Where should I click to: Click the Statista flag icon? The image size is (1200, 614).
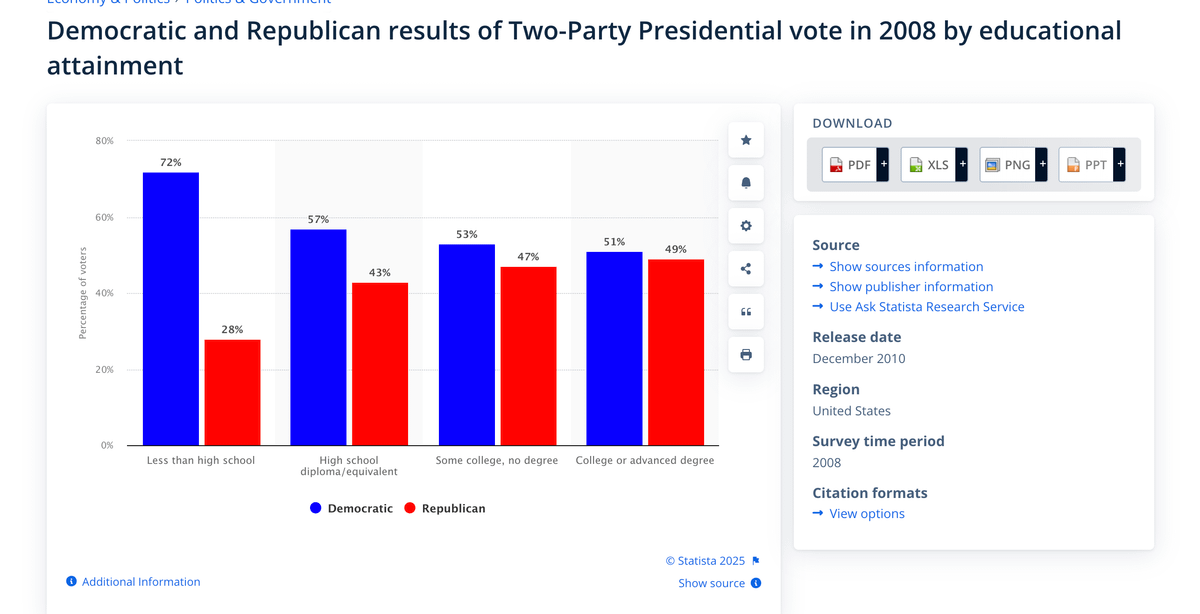point(756,561)
